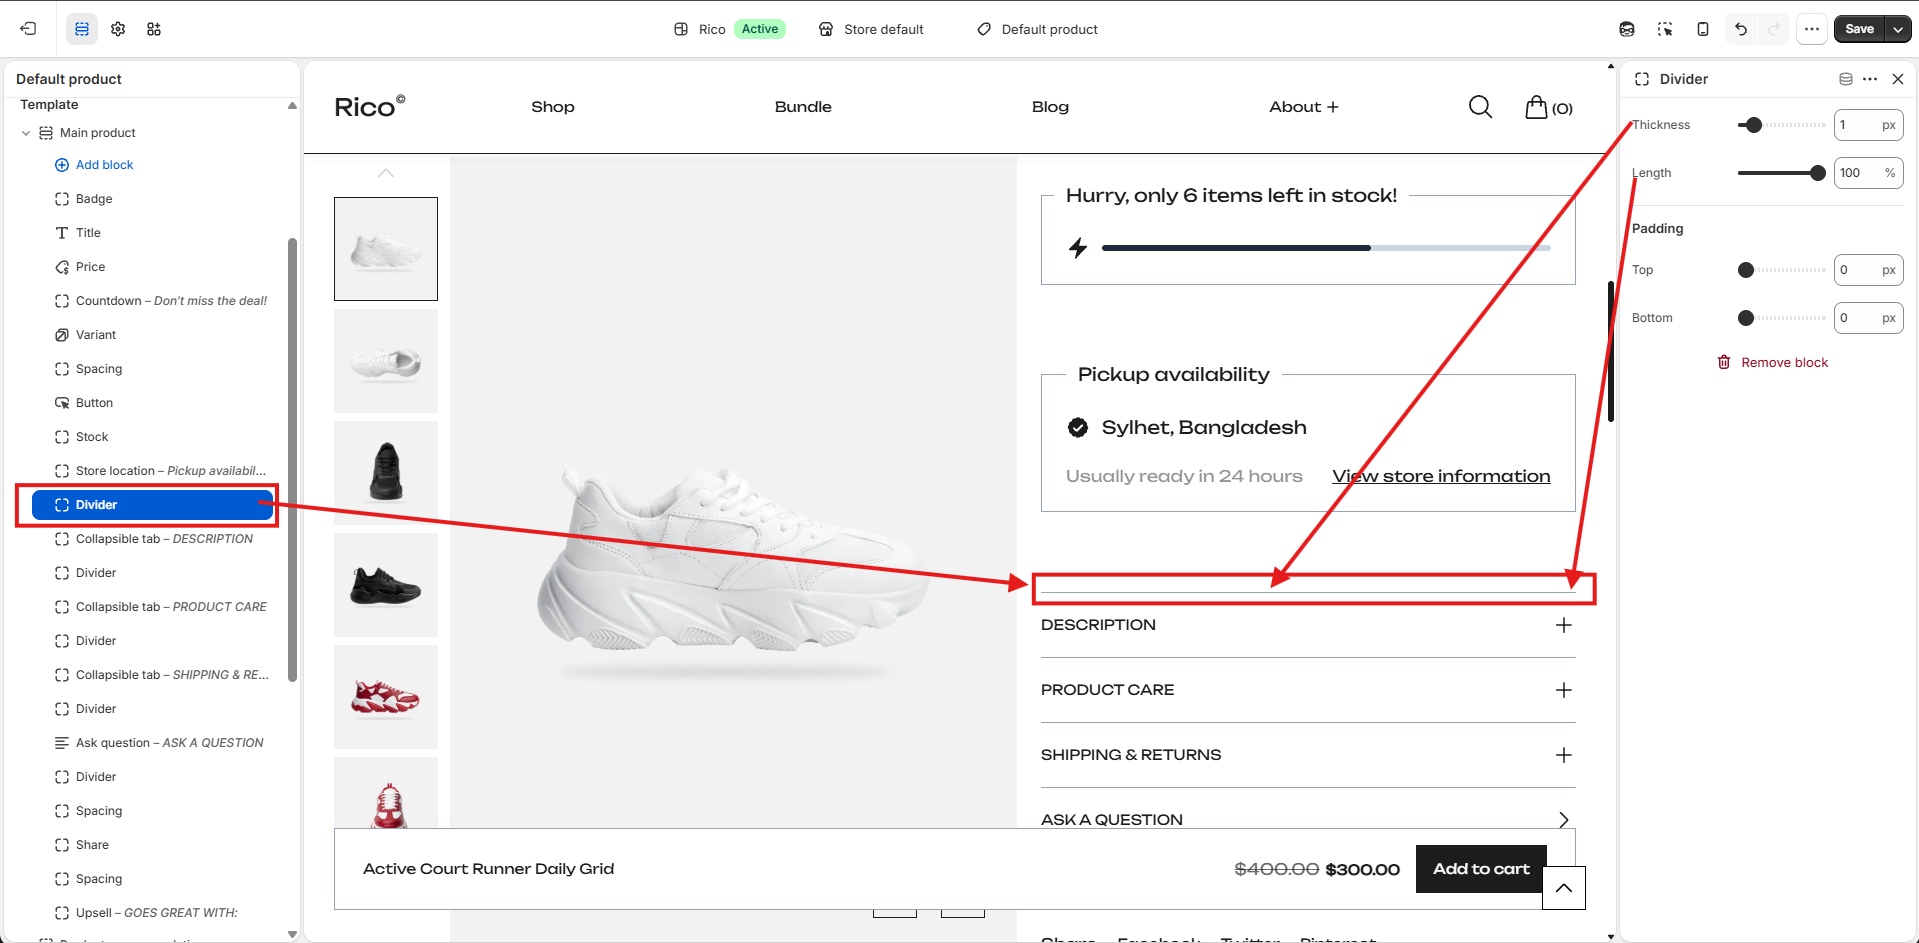Viewport: 1919px width, 943px height.
Task: Click the inspector selection icon
Action: (x=1665, y=29)
